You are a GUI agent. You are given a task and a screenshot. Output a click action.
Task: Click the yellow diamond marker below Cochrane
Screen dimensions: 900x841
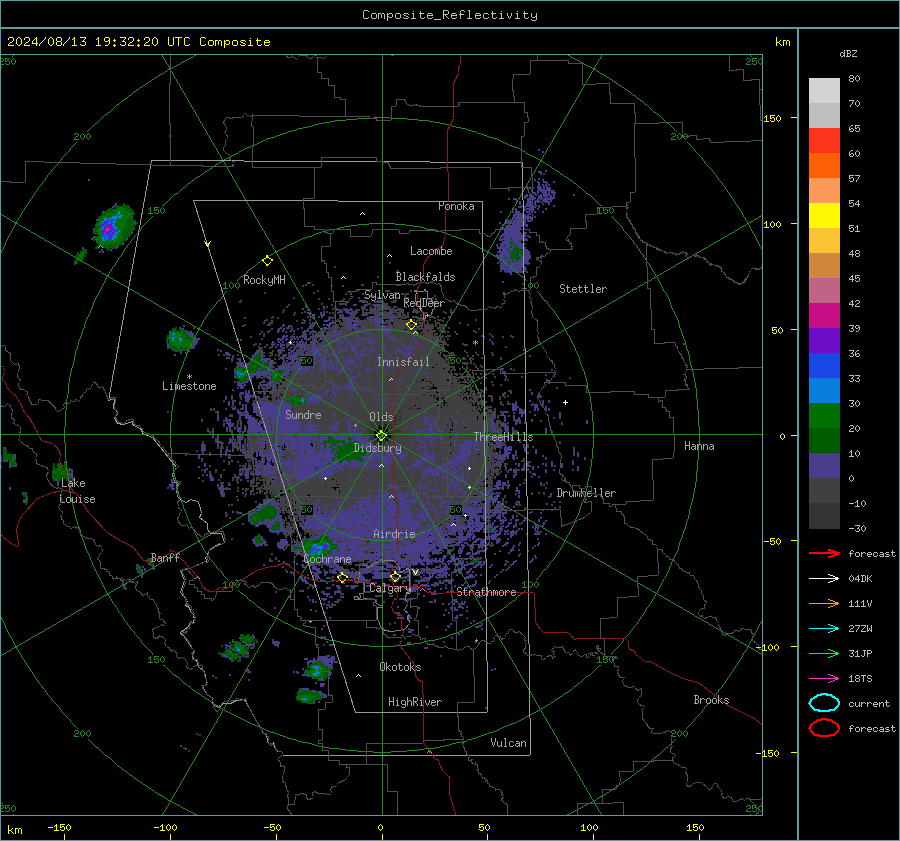pyautogui.click(x=343, y=577)
